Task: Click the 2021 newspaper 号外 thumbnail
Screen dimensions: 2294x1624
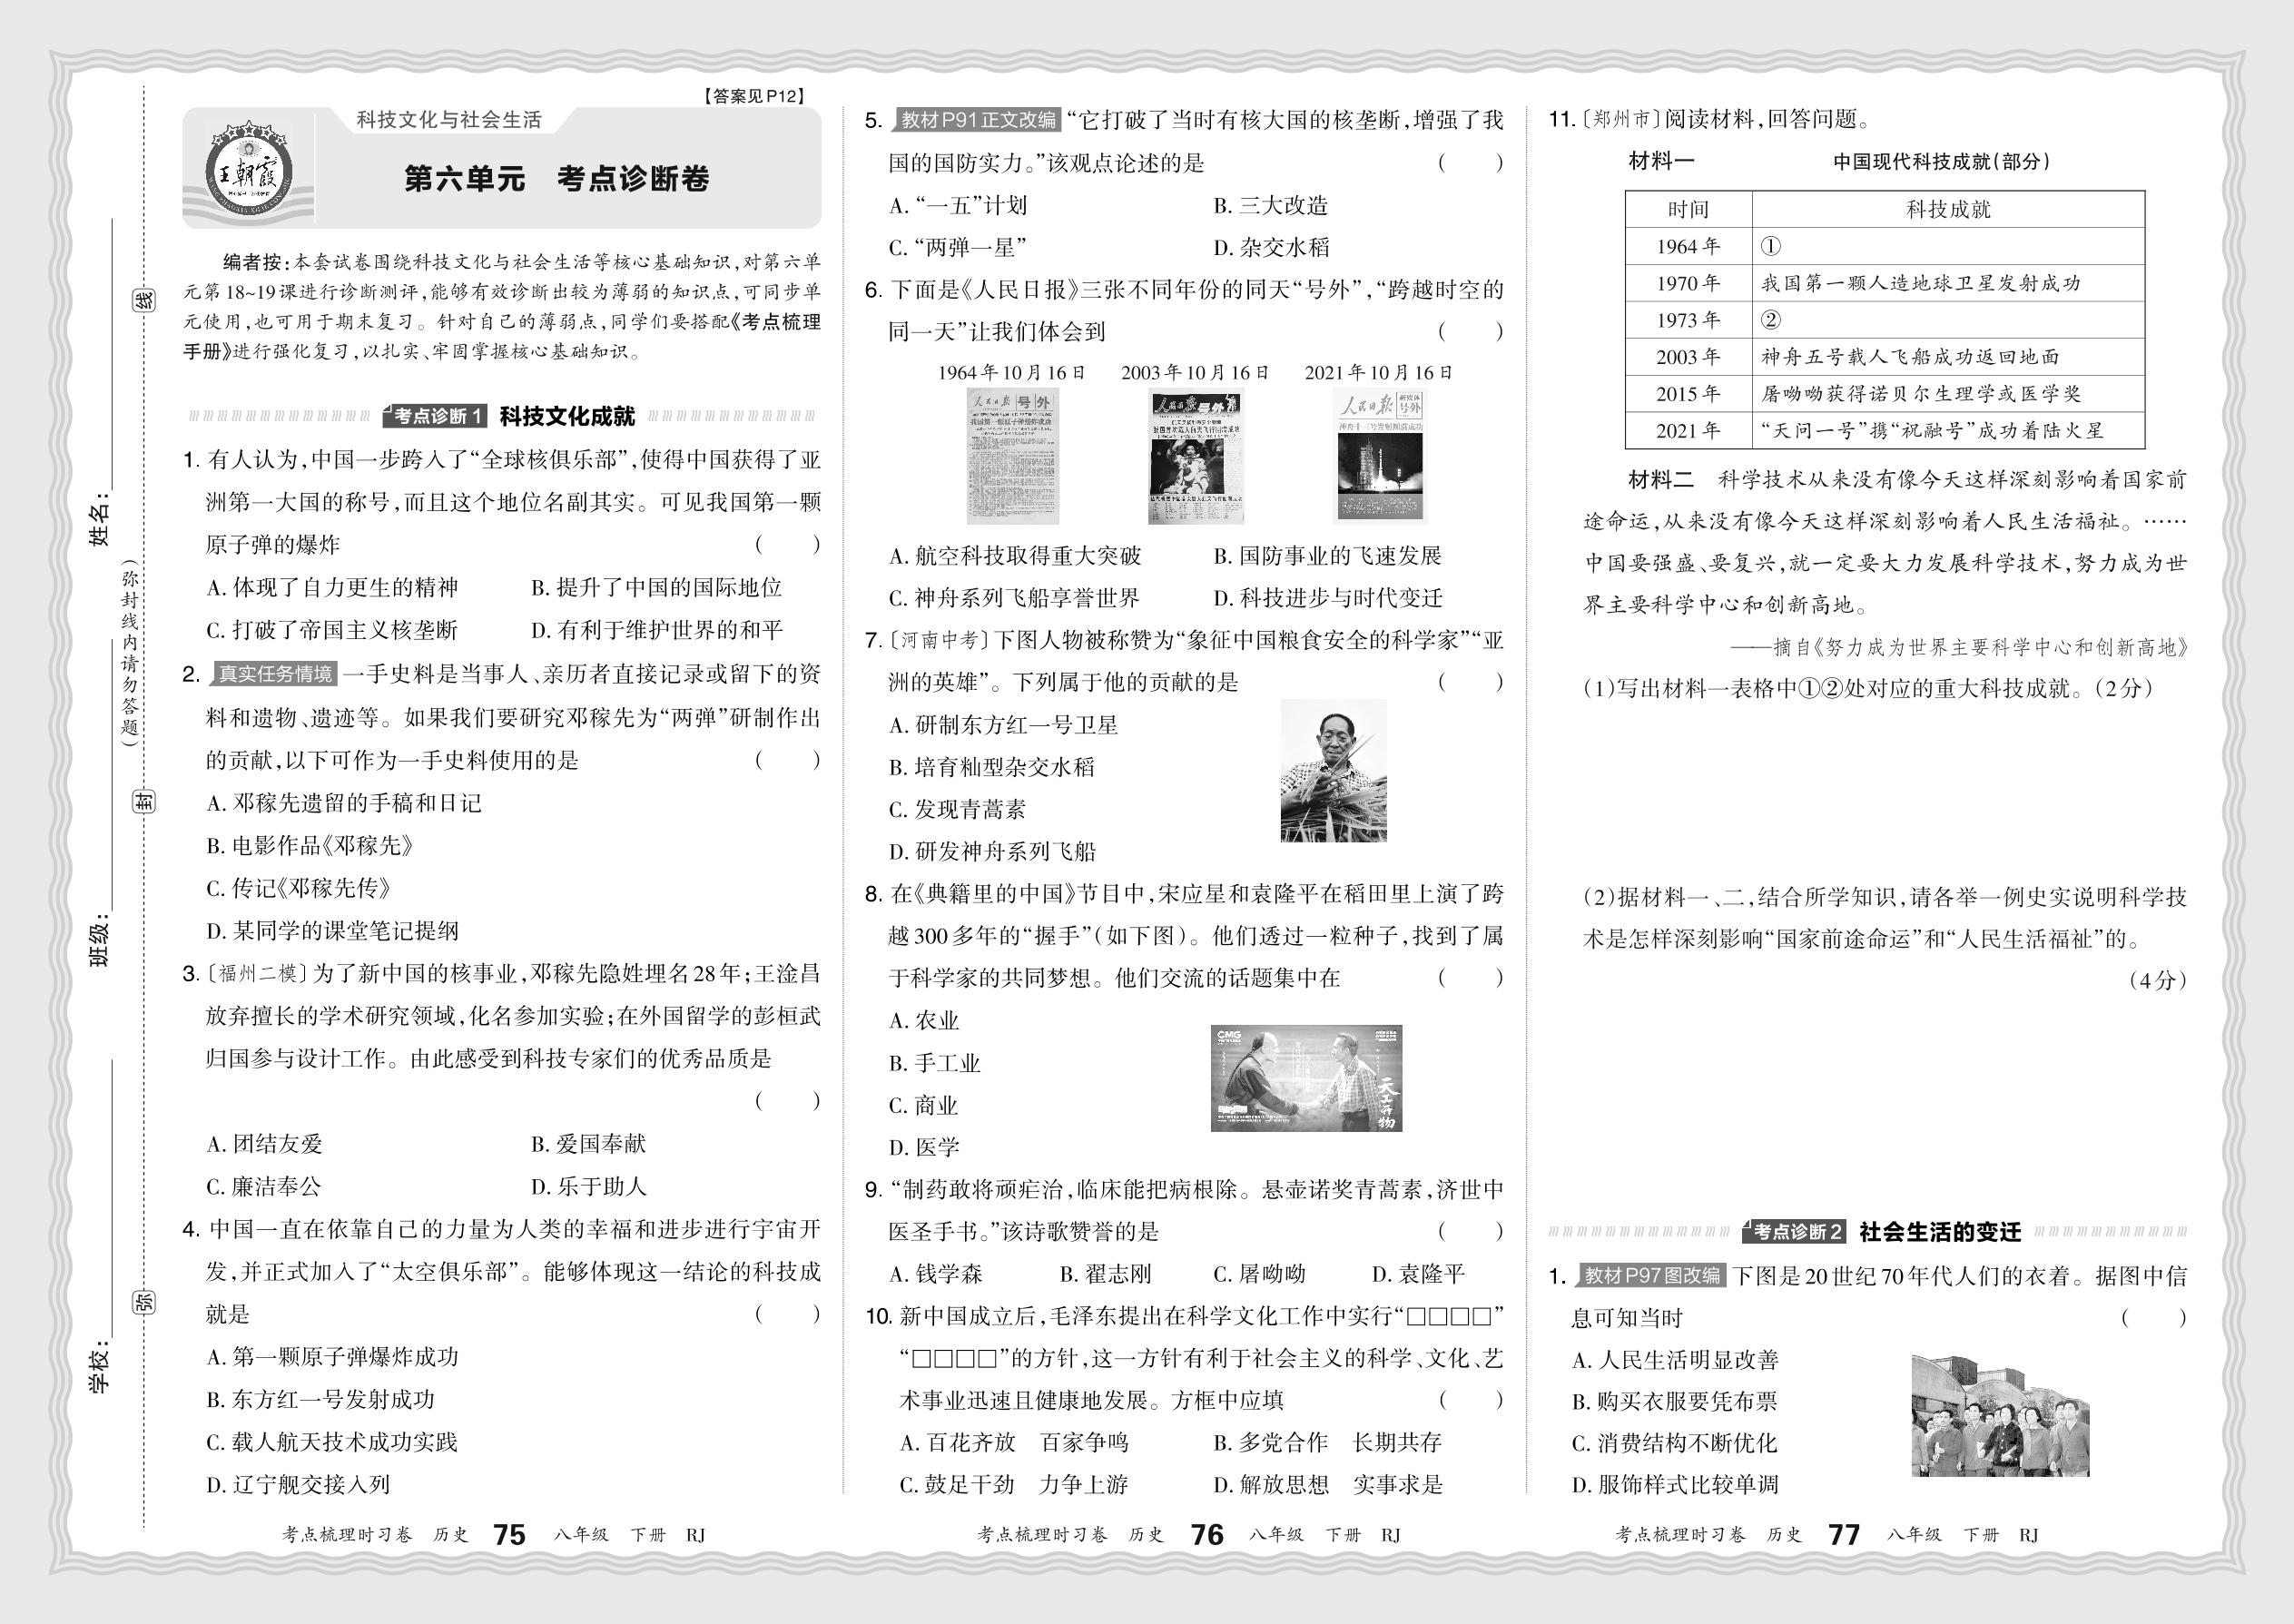Action: click(x=1379, y=456)
